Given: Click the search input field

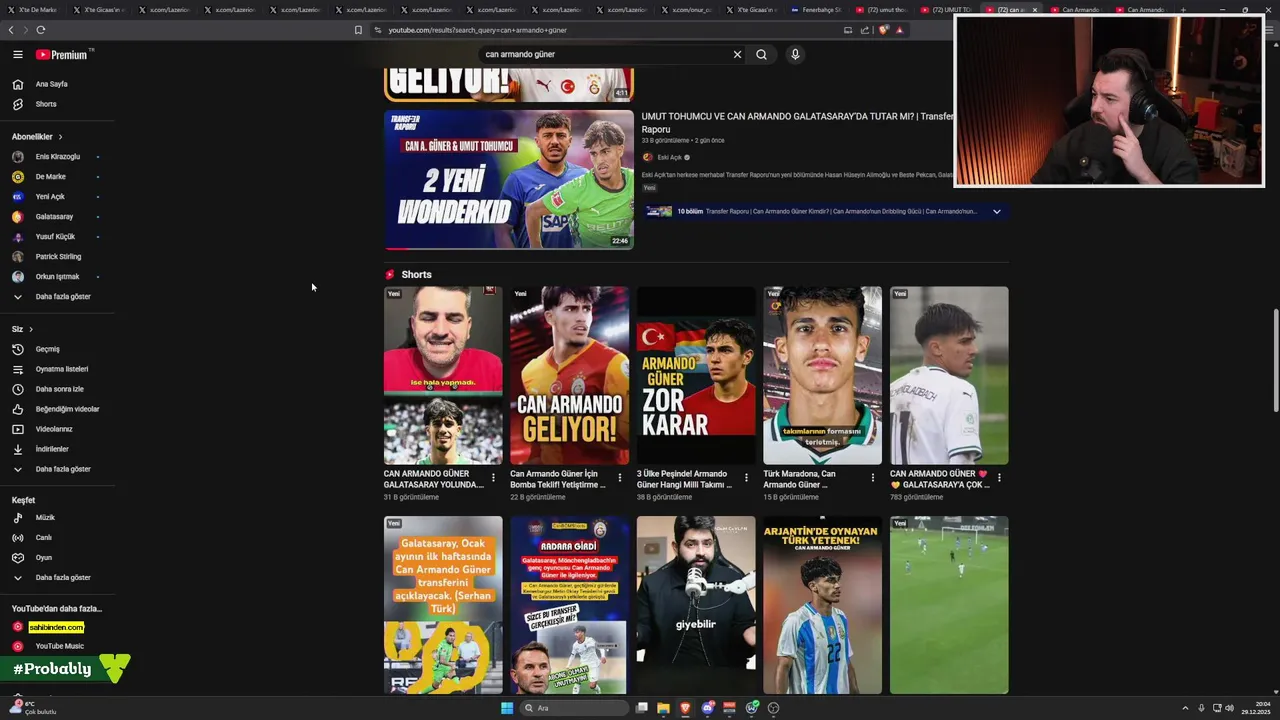Looking at the screenshot, I should 603,54.
